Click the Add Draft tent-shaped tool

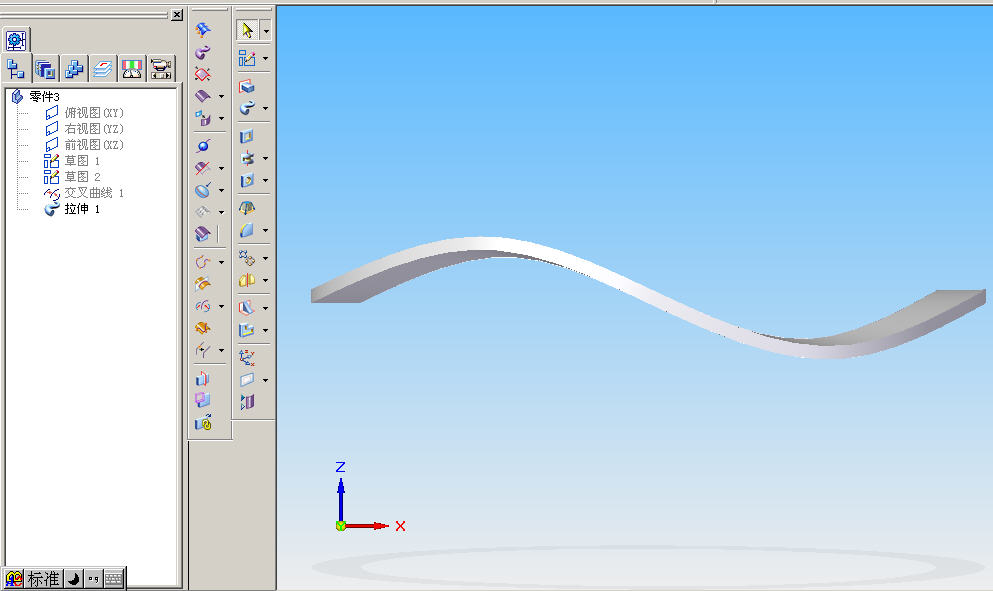[247, 208]
